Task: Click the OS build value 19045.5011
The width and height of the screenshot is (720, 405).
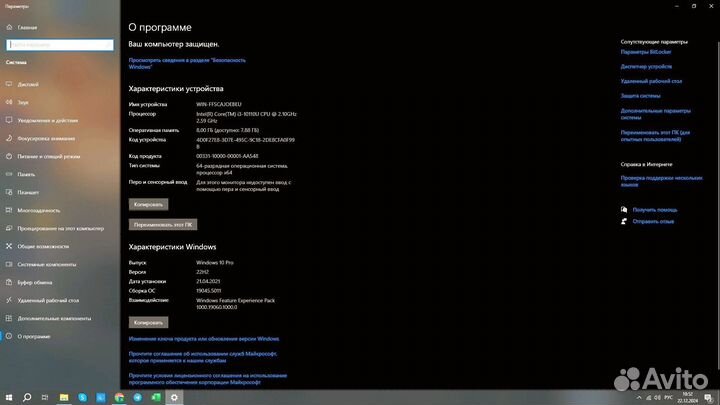Action: pos(208,291)
